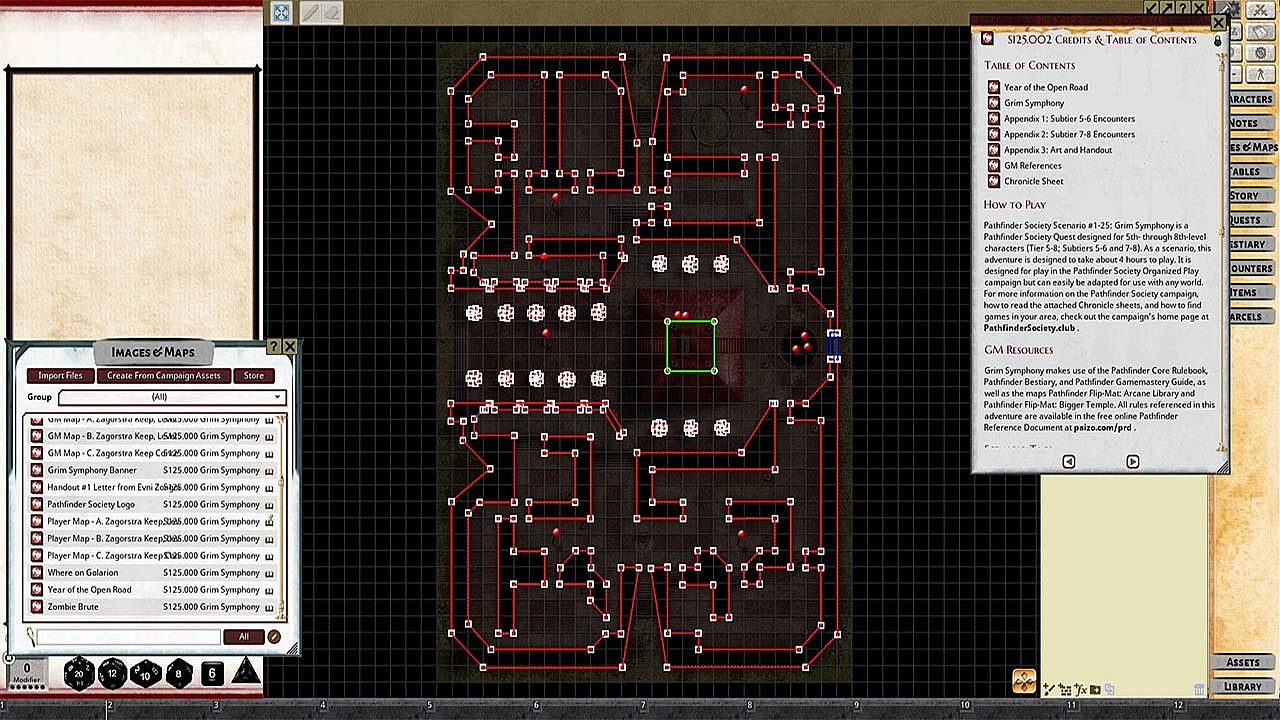
Task: Click the blue door marker on map
Action: pos(834,346)
